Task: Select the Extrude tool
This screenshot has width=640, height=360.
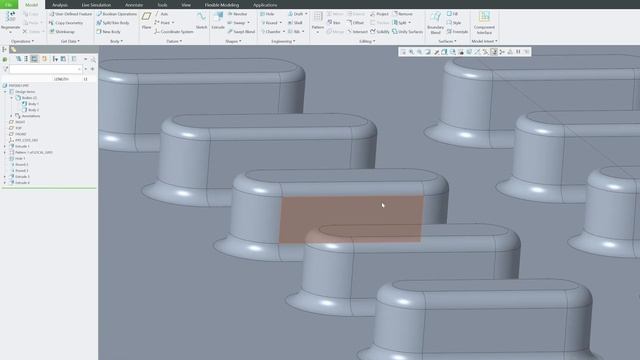Action: pyautogui.click(x=218, y=20)
